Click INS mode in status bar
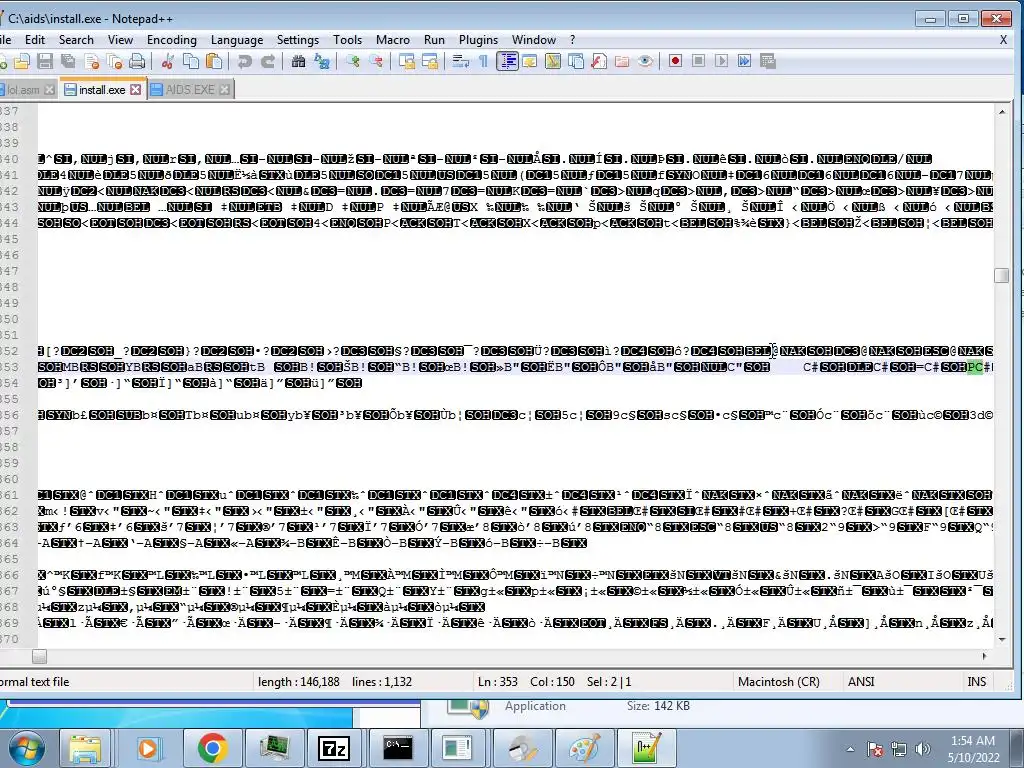Viewport: 1024px width, 768px height. pos(976,682)
